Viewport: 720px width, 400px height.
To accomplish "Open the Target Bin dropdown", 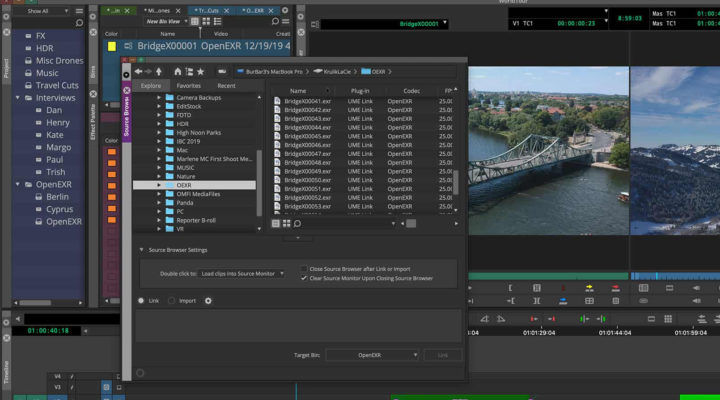I will click(x=372, y=355).
